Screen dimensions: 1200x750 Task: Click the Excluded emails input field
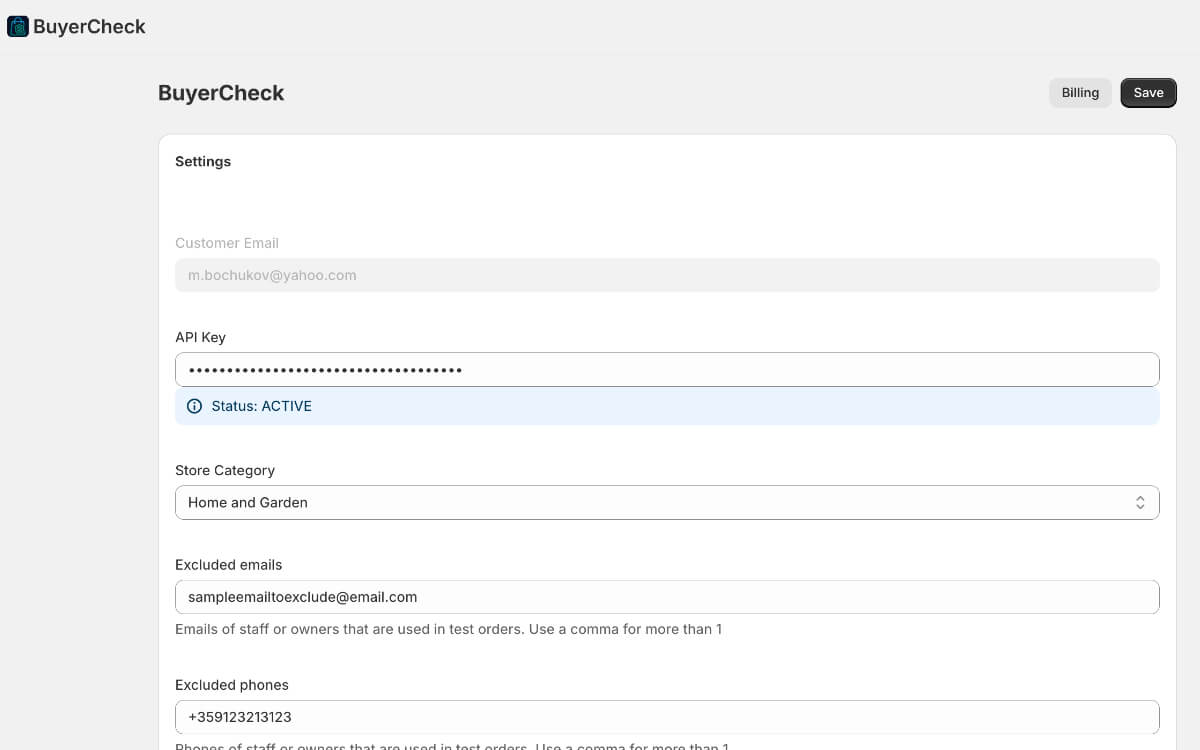pos(667,597)
